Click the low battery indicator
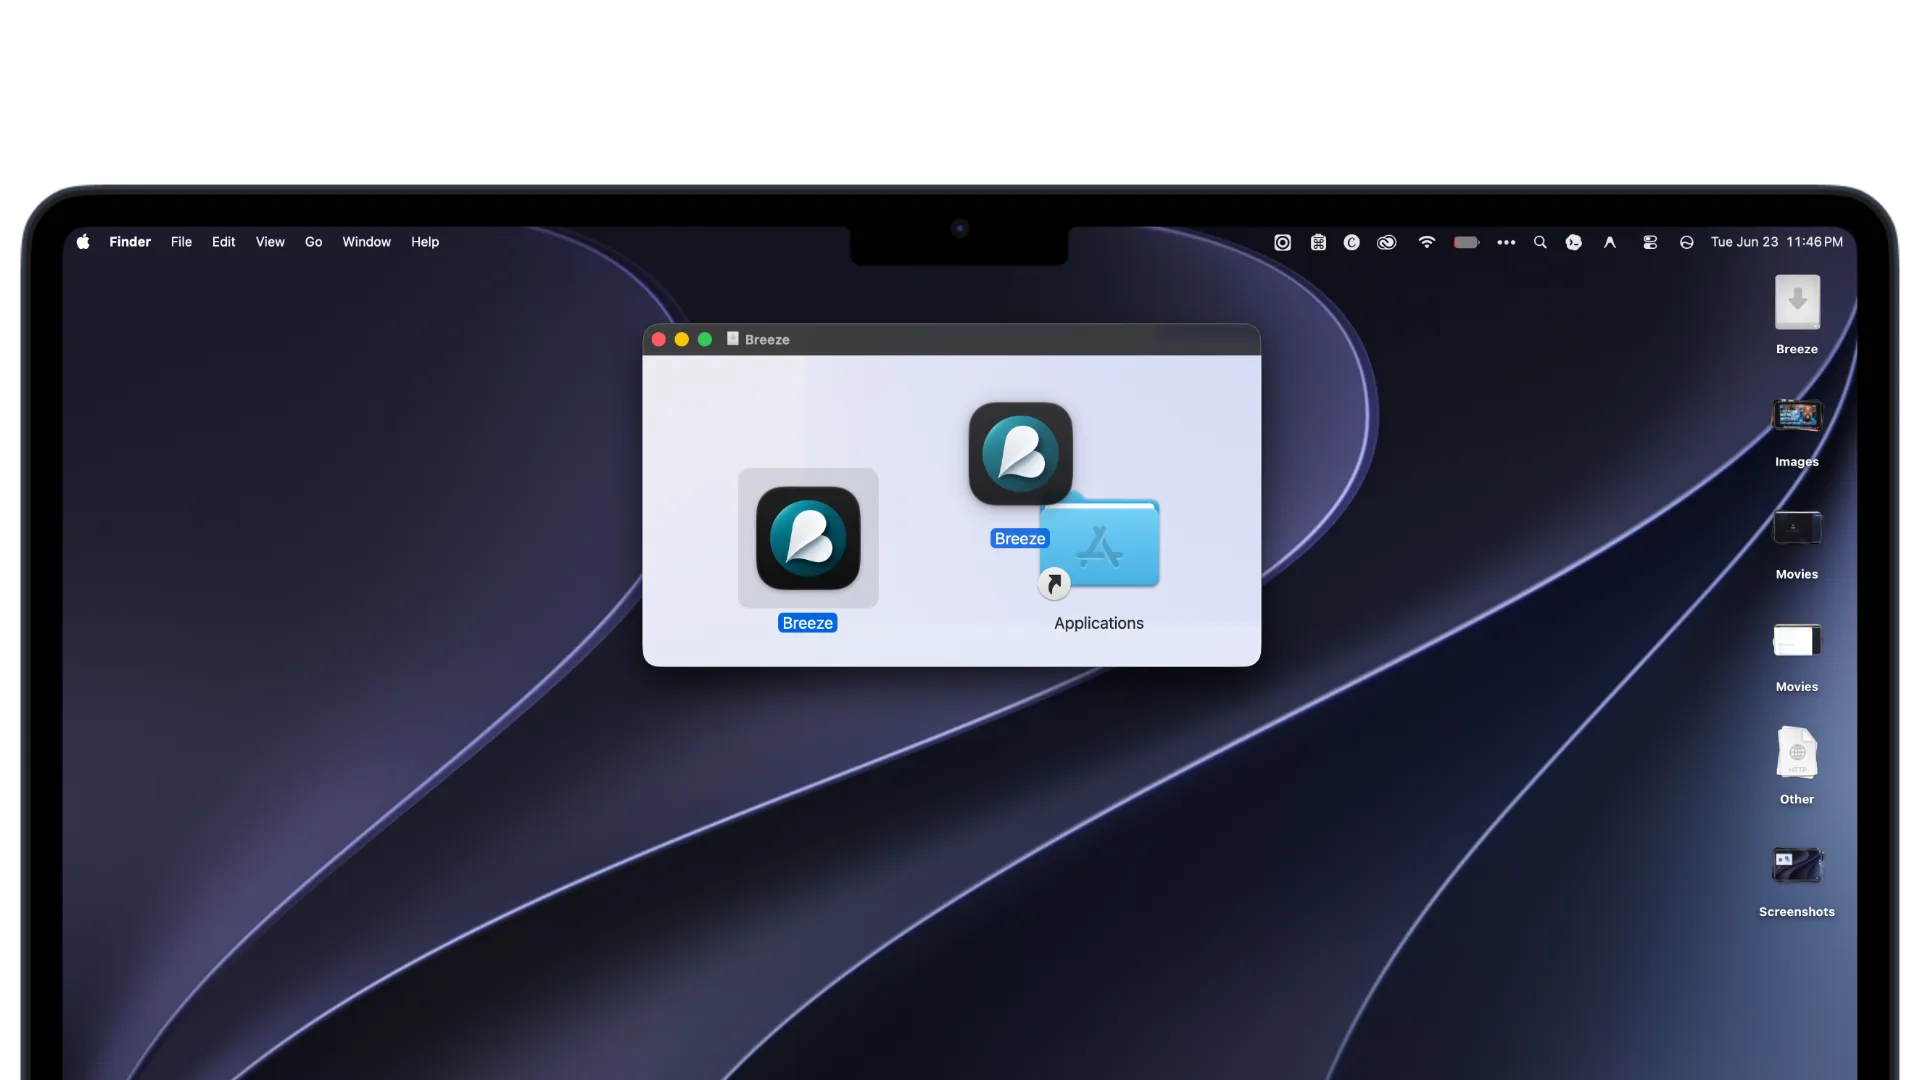The height and width of the screenshot is (1080, 1920). [x=1466, y=242]
